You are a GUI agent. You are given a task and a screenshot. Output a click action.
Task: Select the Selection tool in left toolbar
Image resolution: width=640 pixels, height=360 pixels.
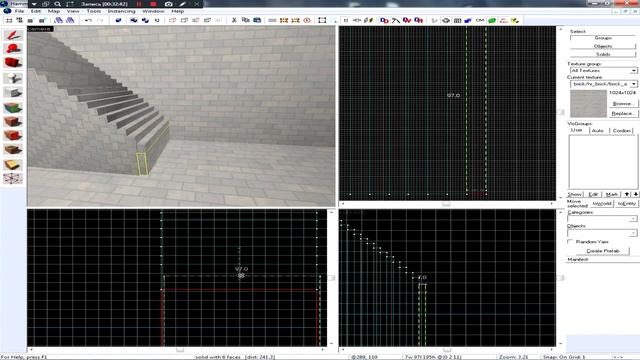(13, 35)
